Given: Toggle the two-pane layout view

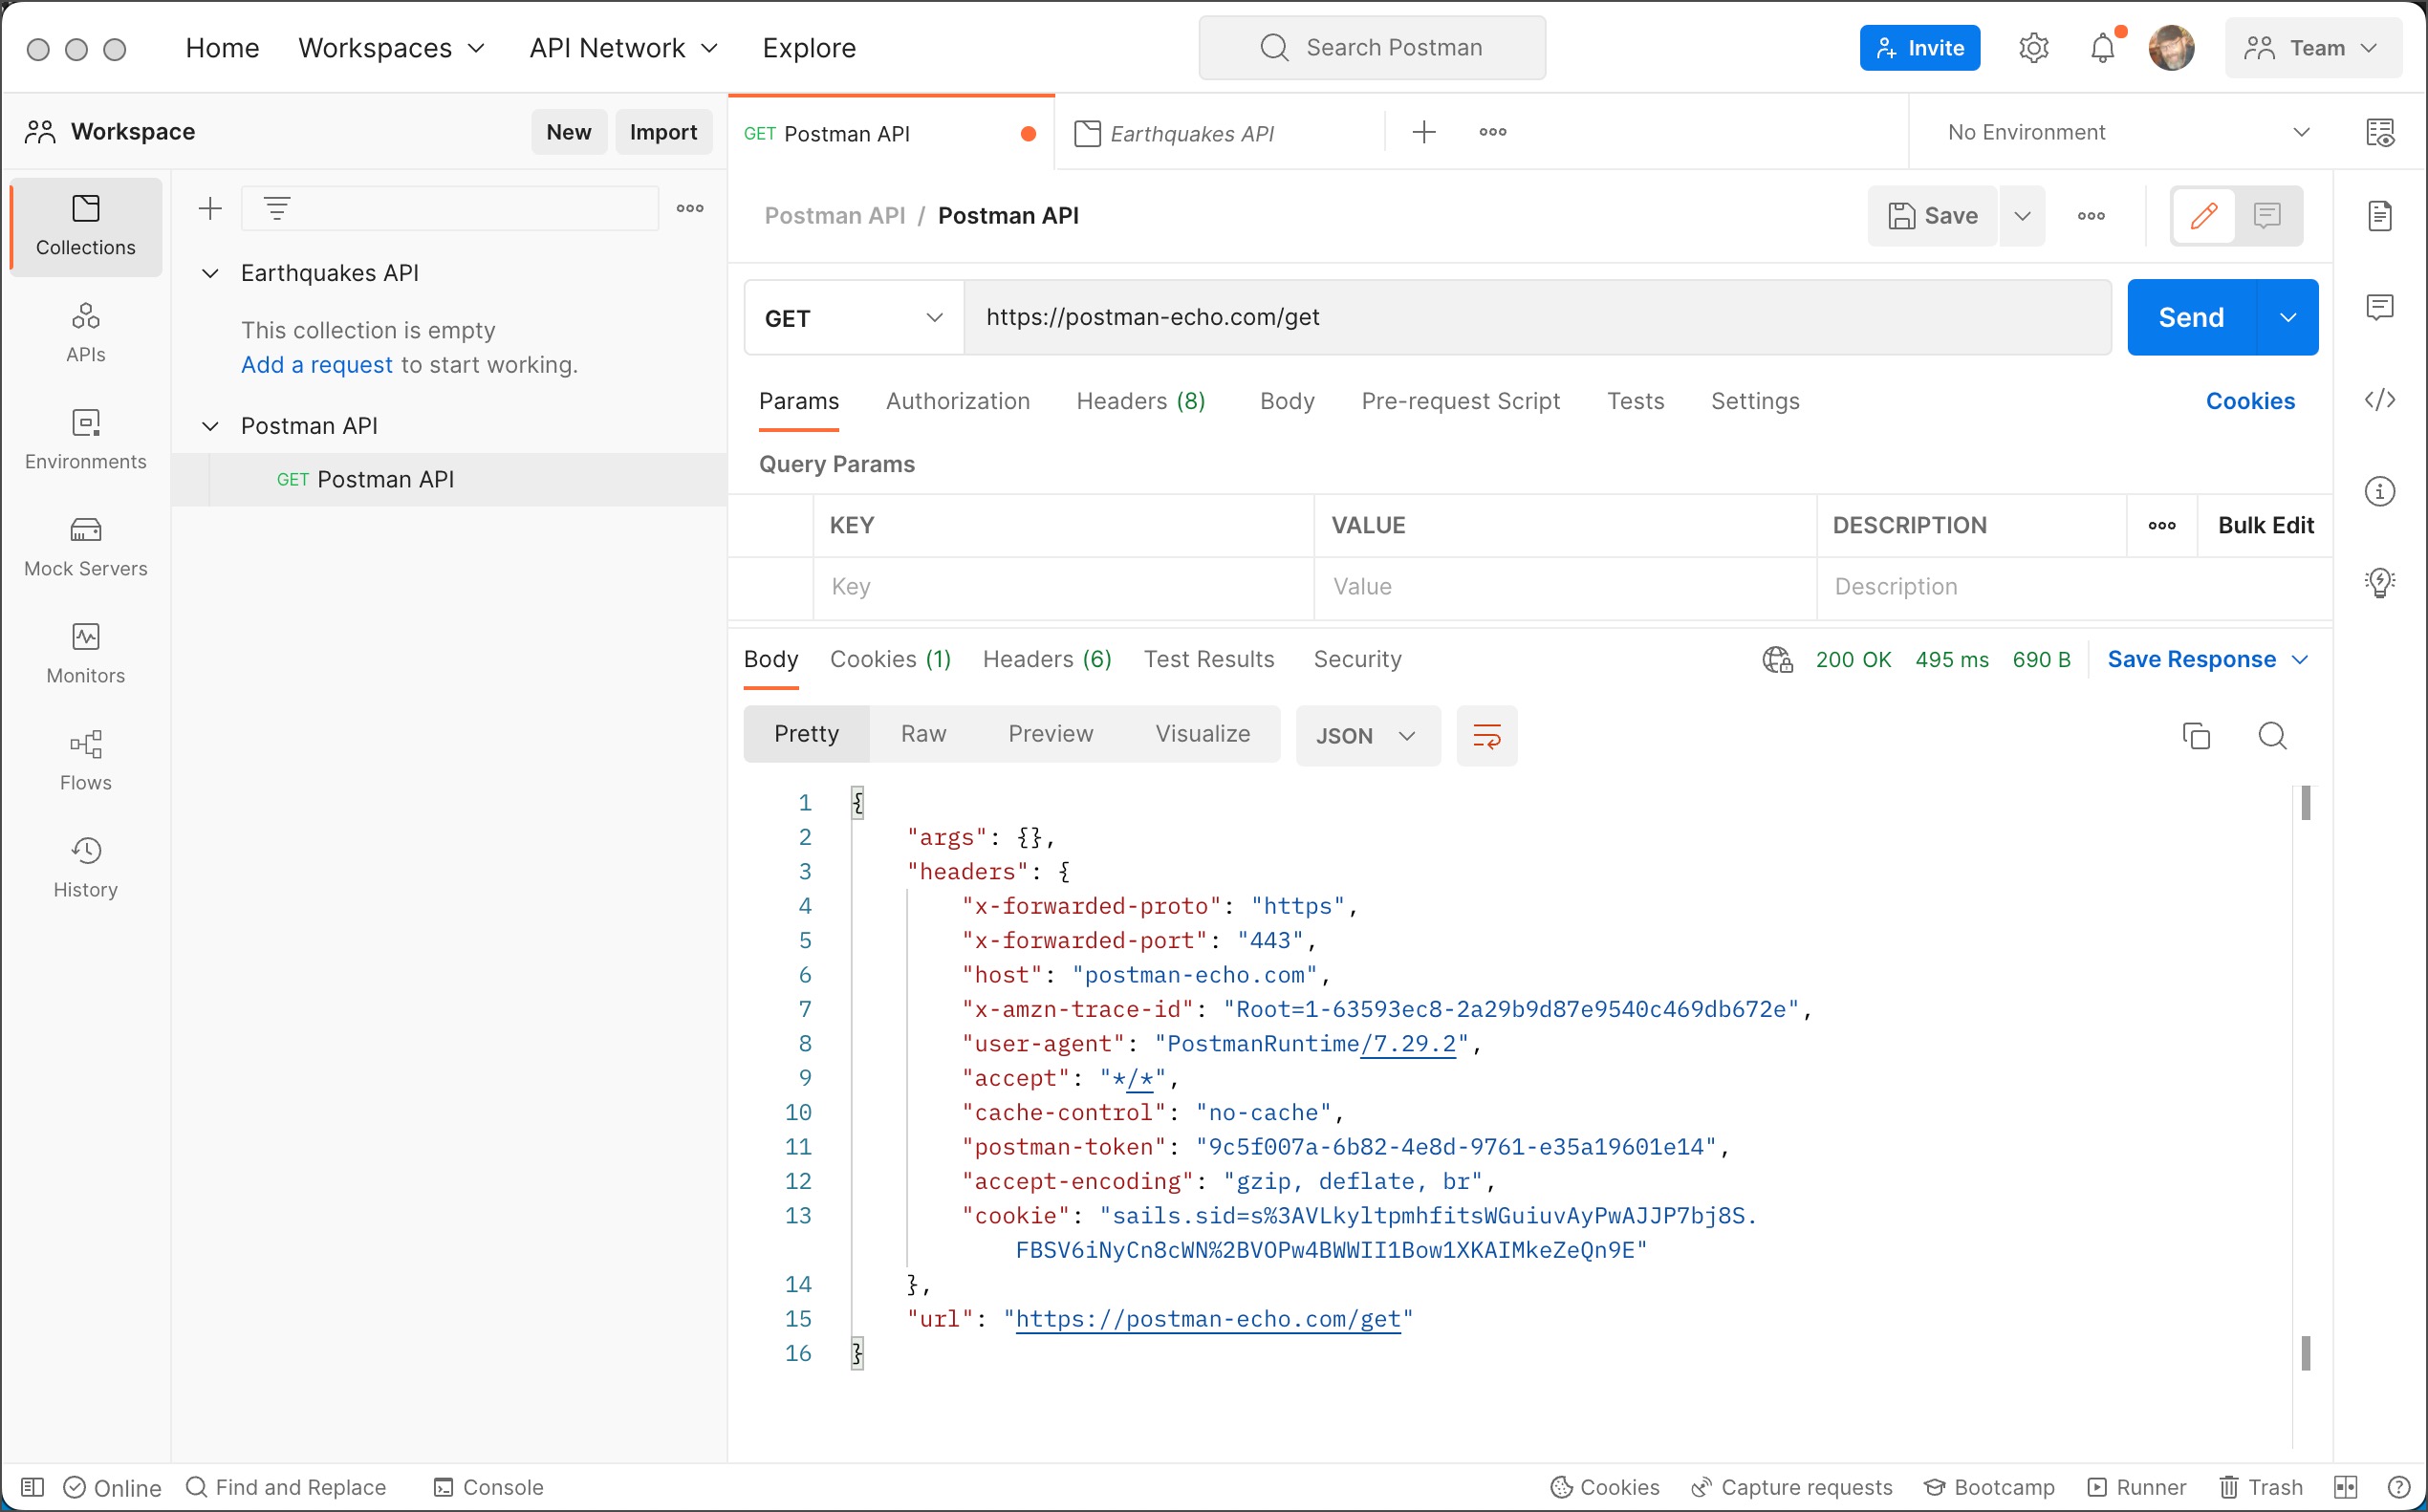Looking at the screenshot, I should point(2345,1487).
